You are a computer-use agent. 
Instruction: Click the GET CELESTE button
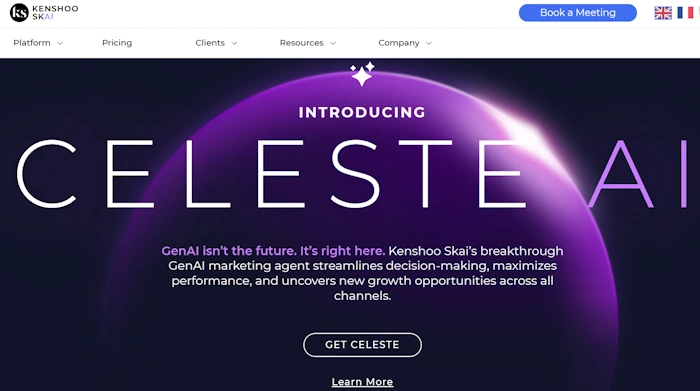click(x=362, y=345)
